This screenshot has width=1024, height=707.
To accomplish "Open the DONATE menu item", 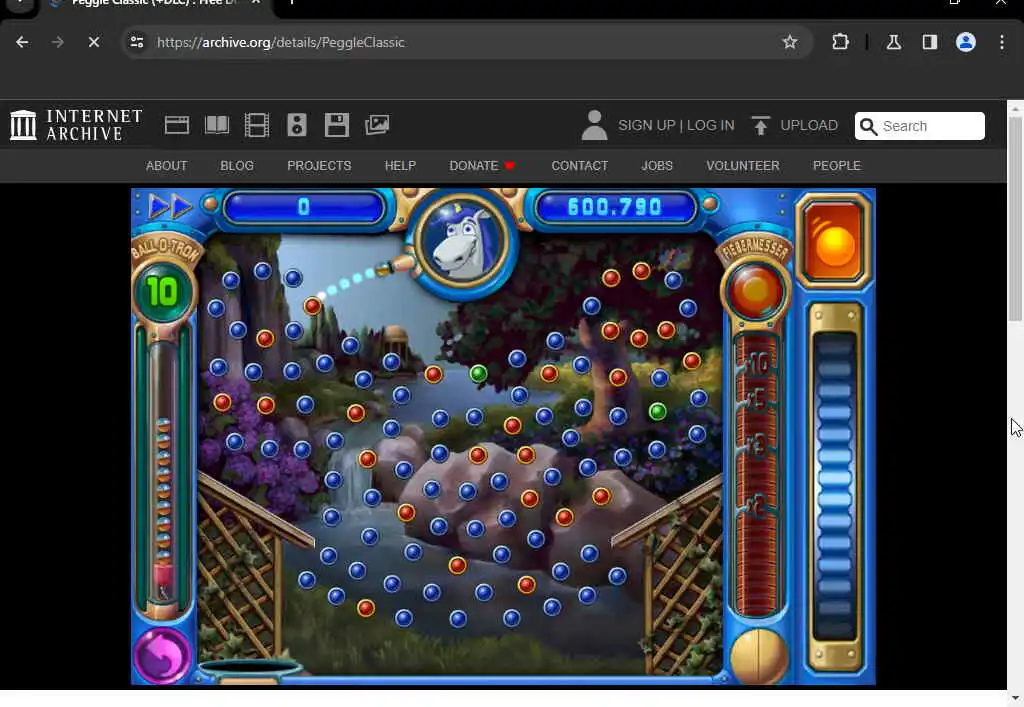I will (x=482, y=166).
